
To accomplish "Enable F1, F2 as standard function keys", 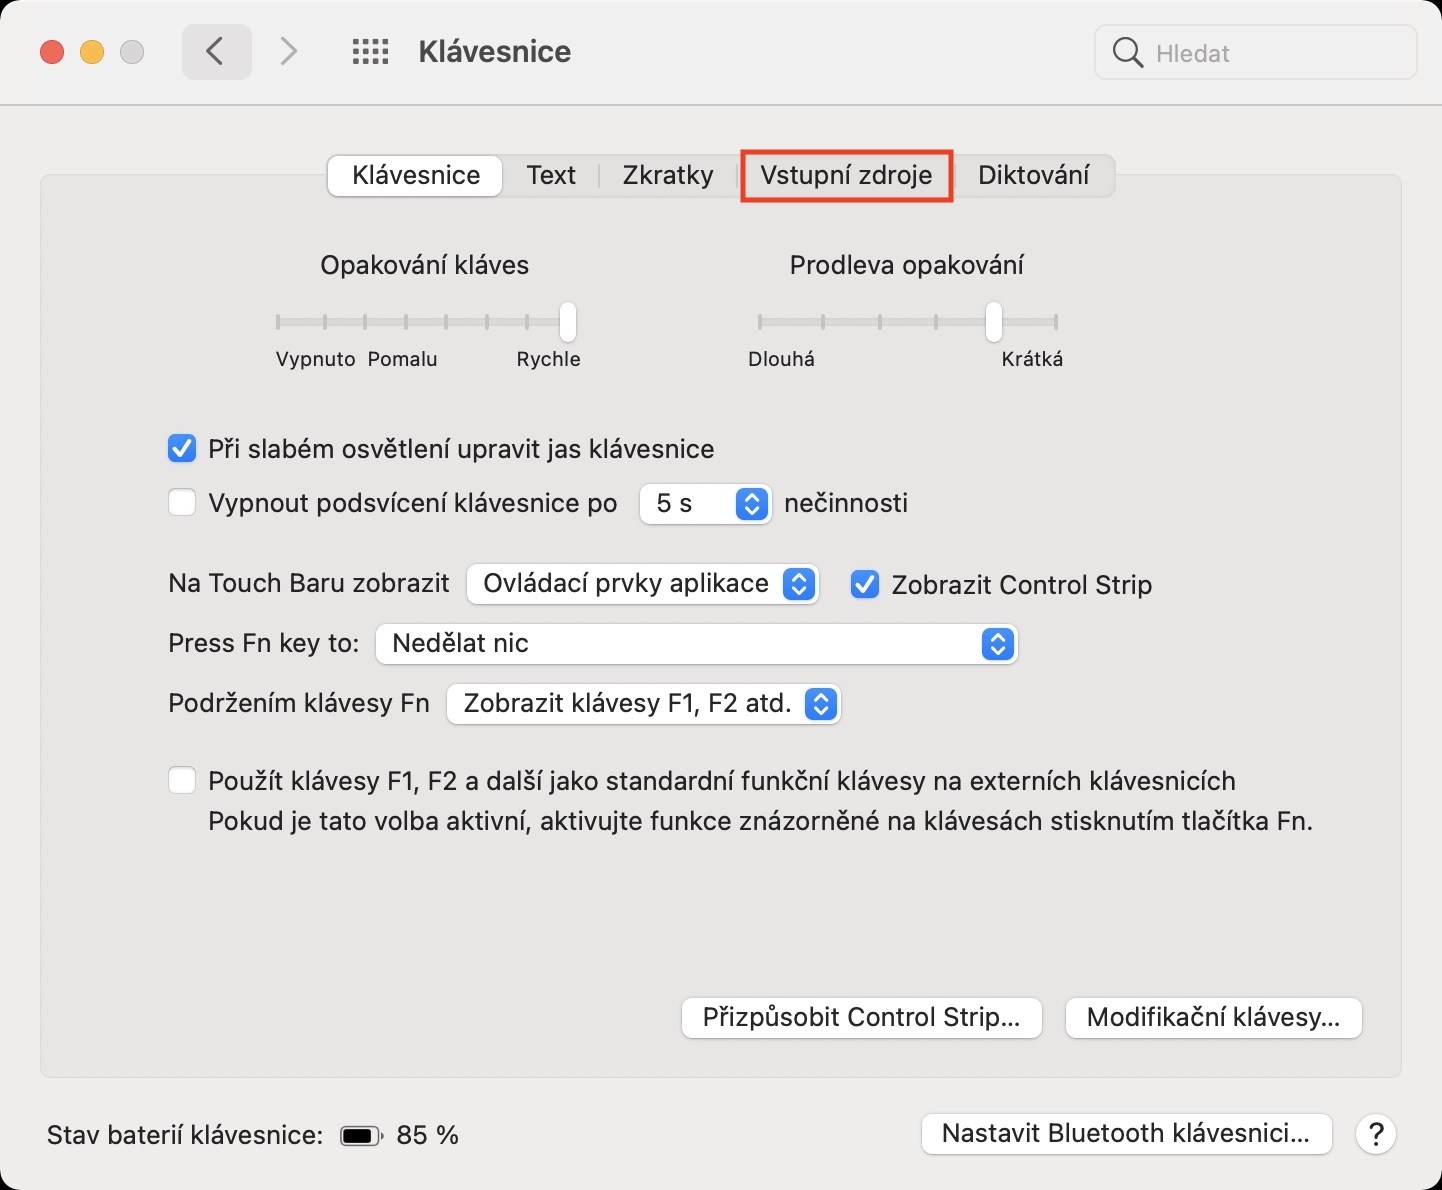I will point(182,781).
